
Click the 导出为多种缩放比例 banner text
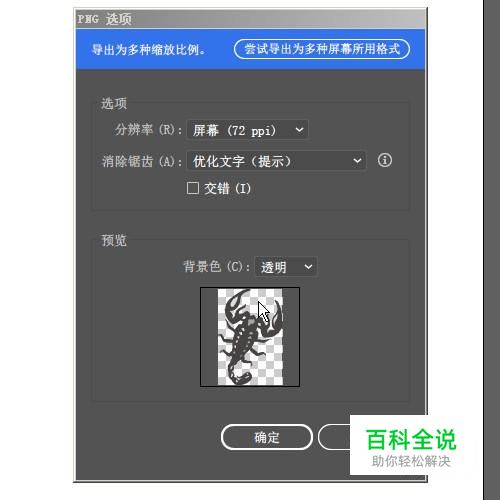click(149, 50)
